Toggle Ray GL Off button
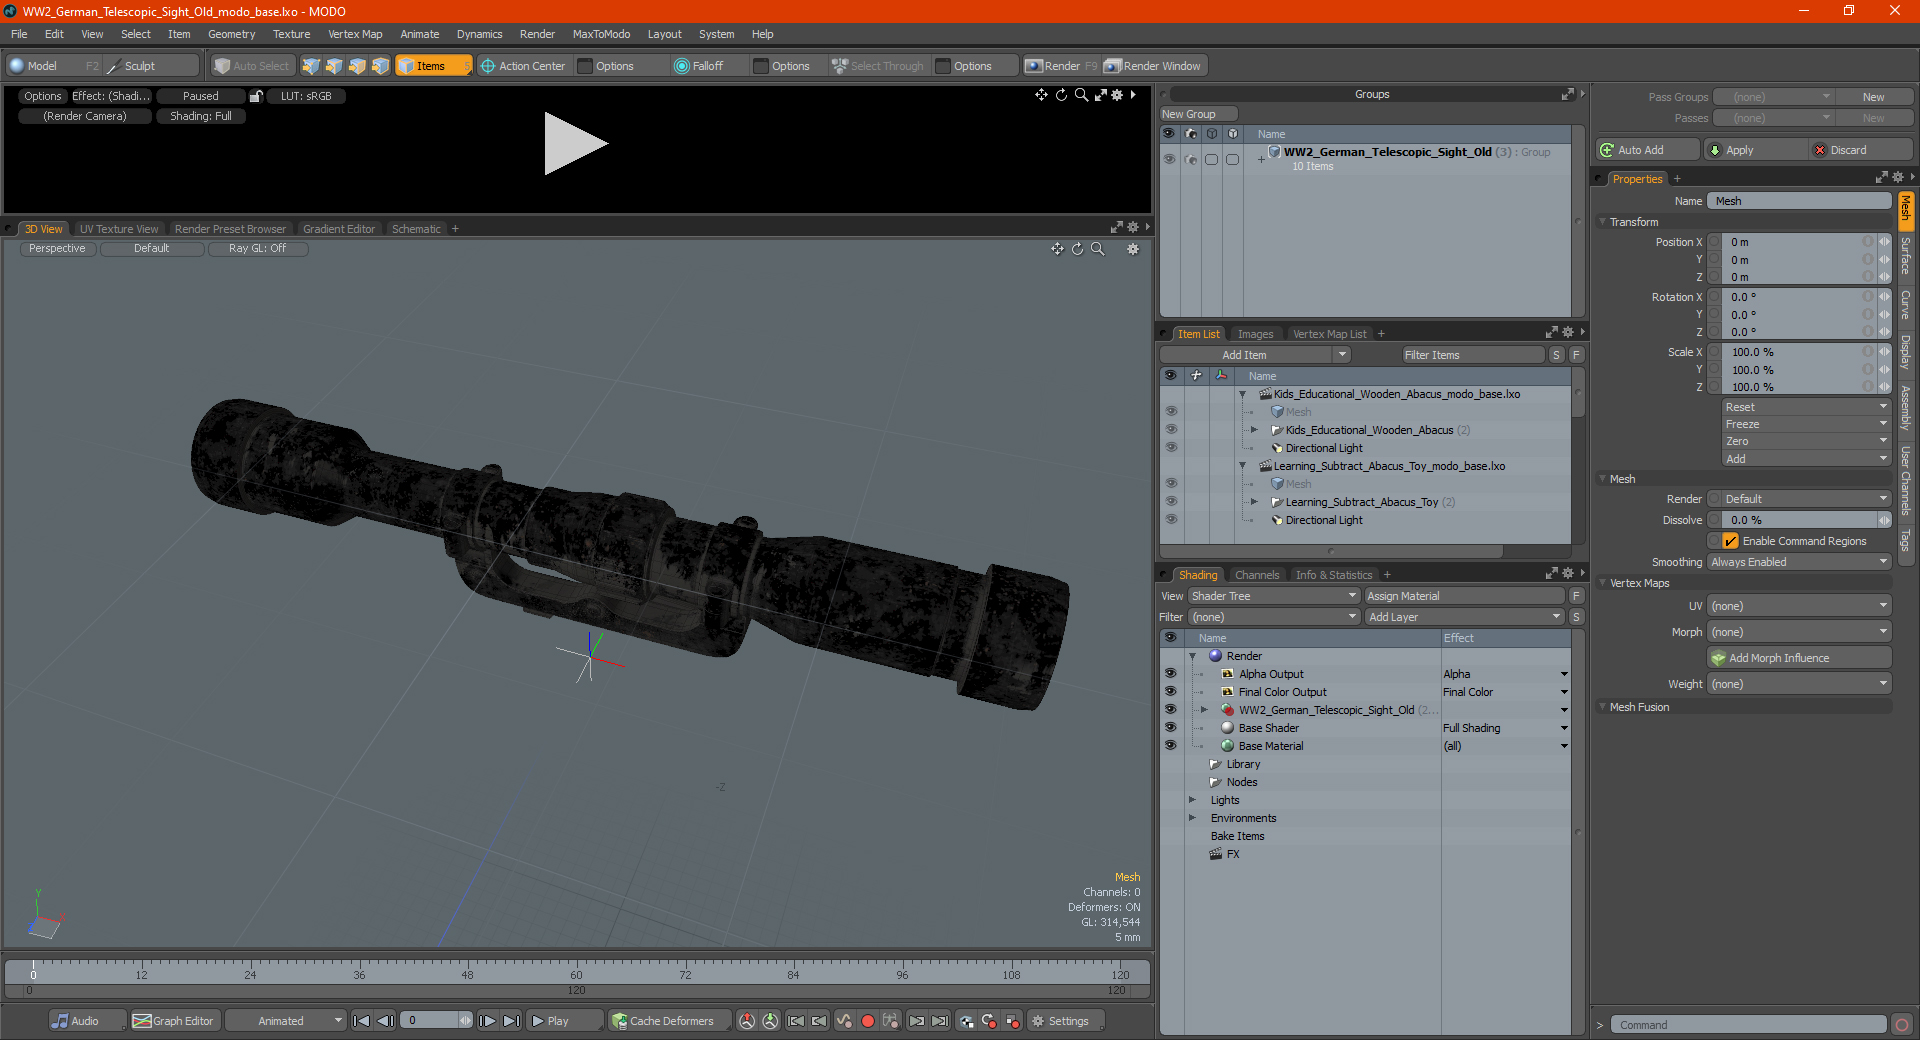Viewport: 1920px width, 1040px height. tap(257, 249)
